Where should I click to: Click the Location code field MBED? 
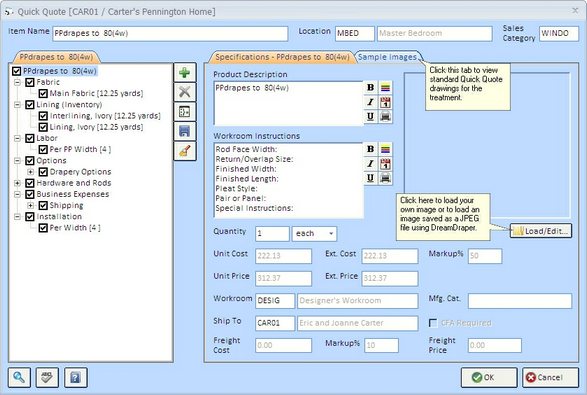click(355, 33)
